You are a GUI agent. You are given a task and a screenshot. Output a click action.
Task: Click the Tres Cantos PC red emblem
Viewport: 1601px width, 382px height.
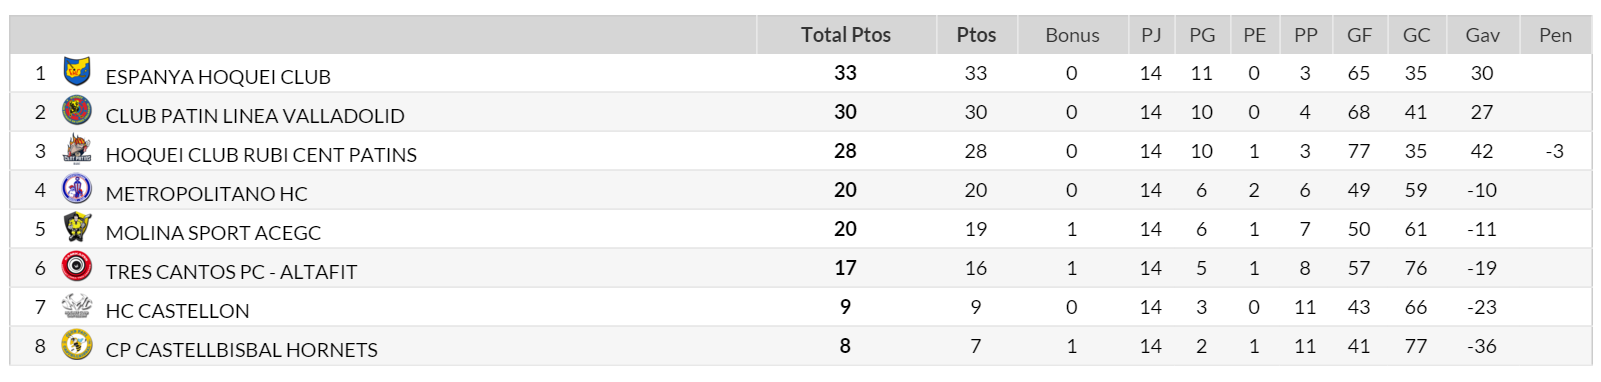(x=77, y=266)
